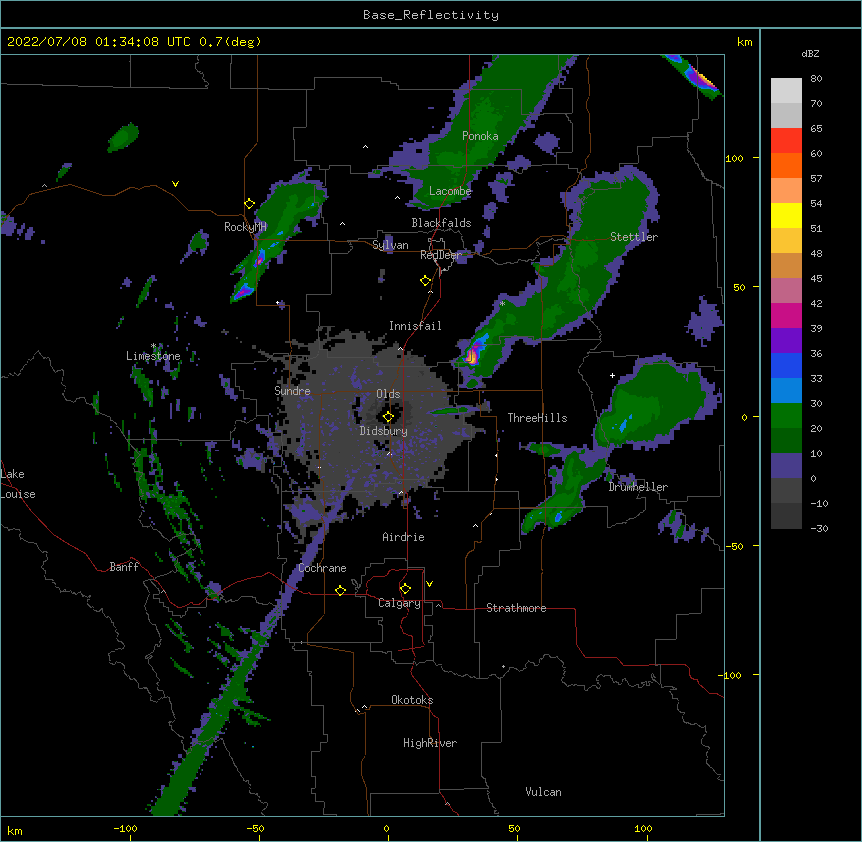Image resolution: width=862 pixels, height=842 pixels.
Task: Click the Cochrane town label
Action: [322, 568]
